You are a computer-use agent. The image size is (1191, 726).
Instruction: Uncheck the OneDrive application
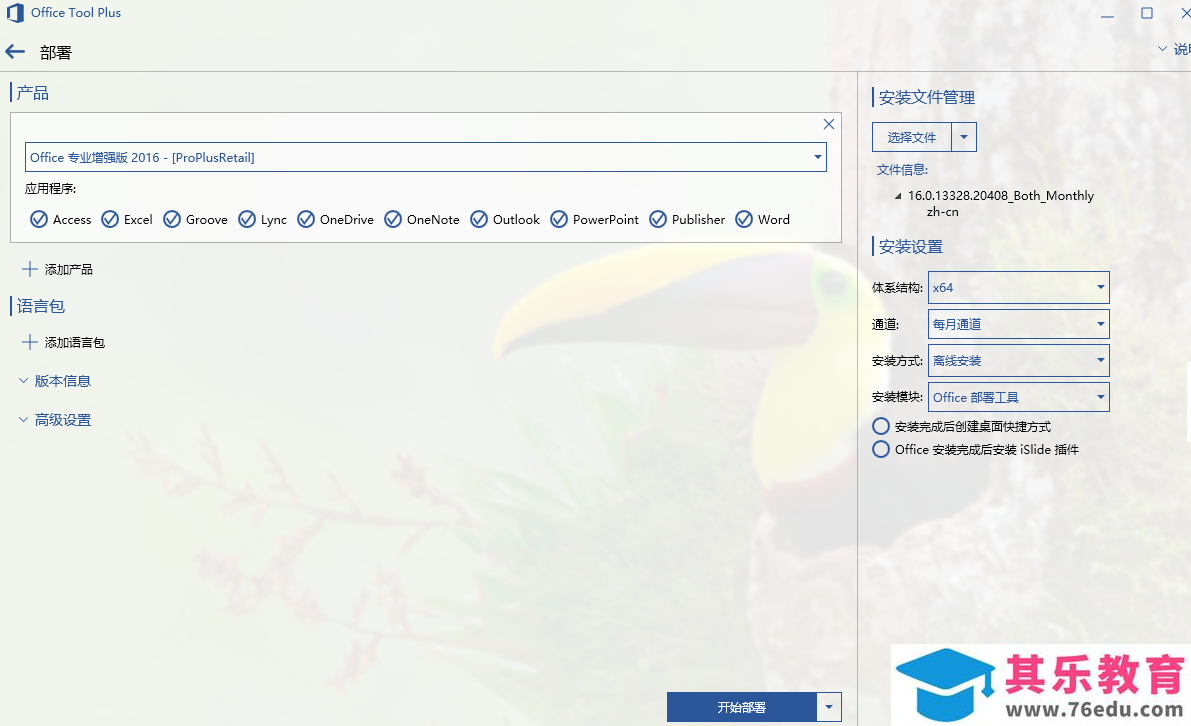[306, 219]
